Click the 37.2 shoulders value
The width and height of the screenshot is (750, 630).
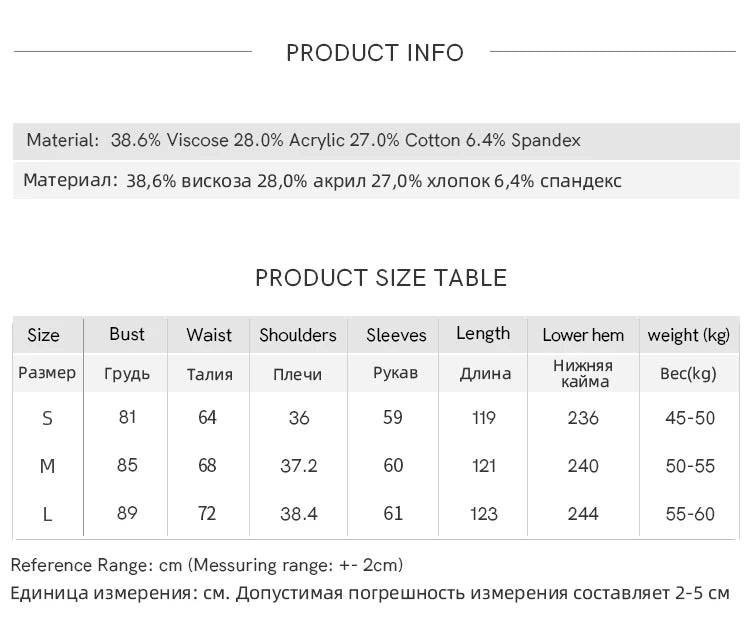(299, 466)
